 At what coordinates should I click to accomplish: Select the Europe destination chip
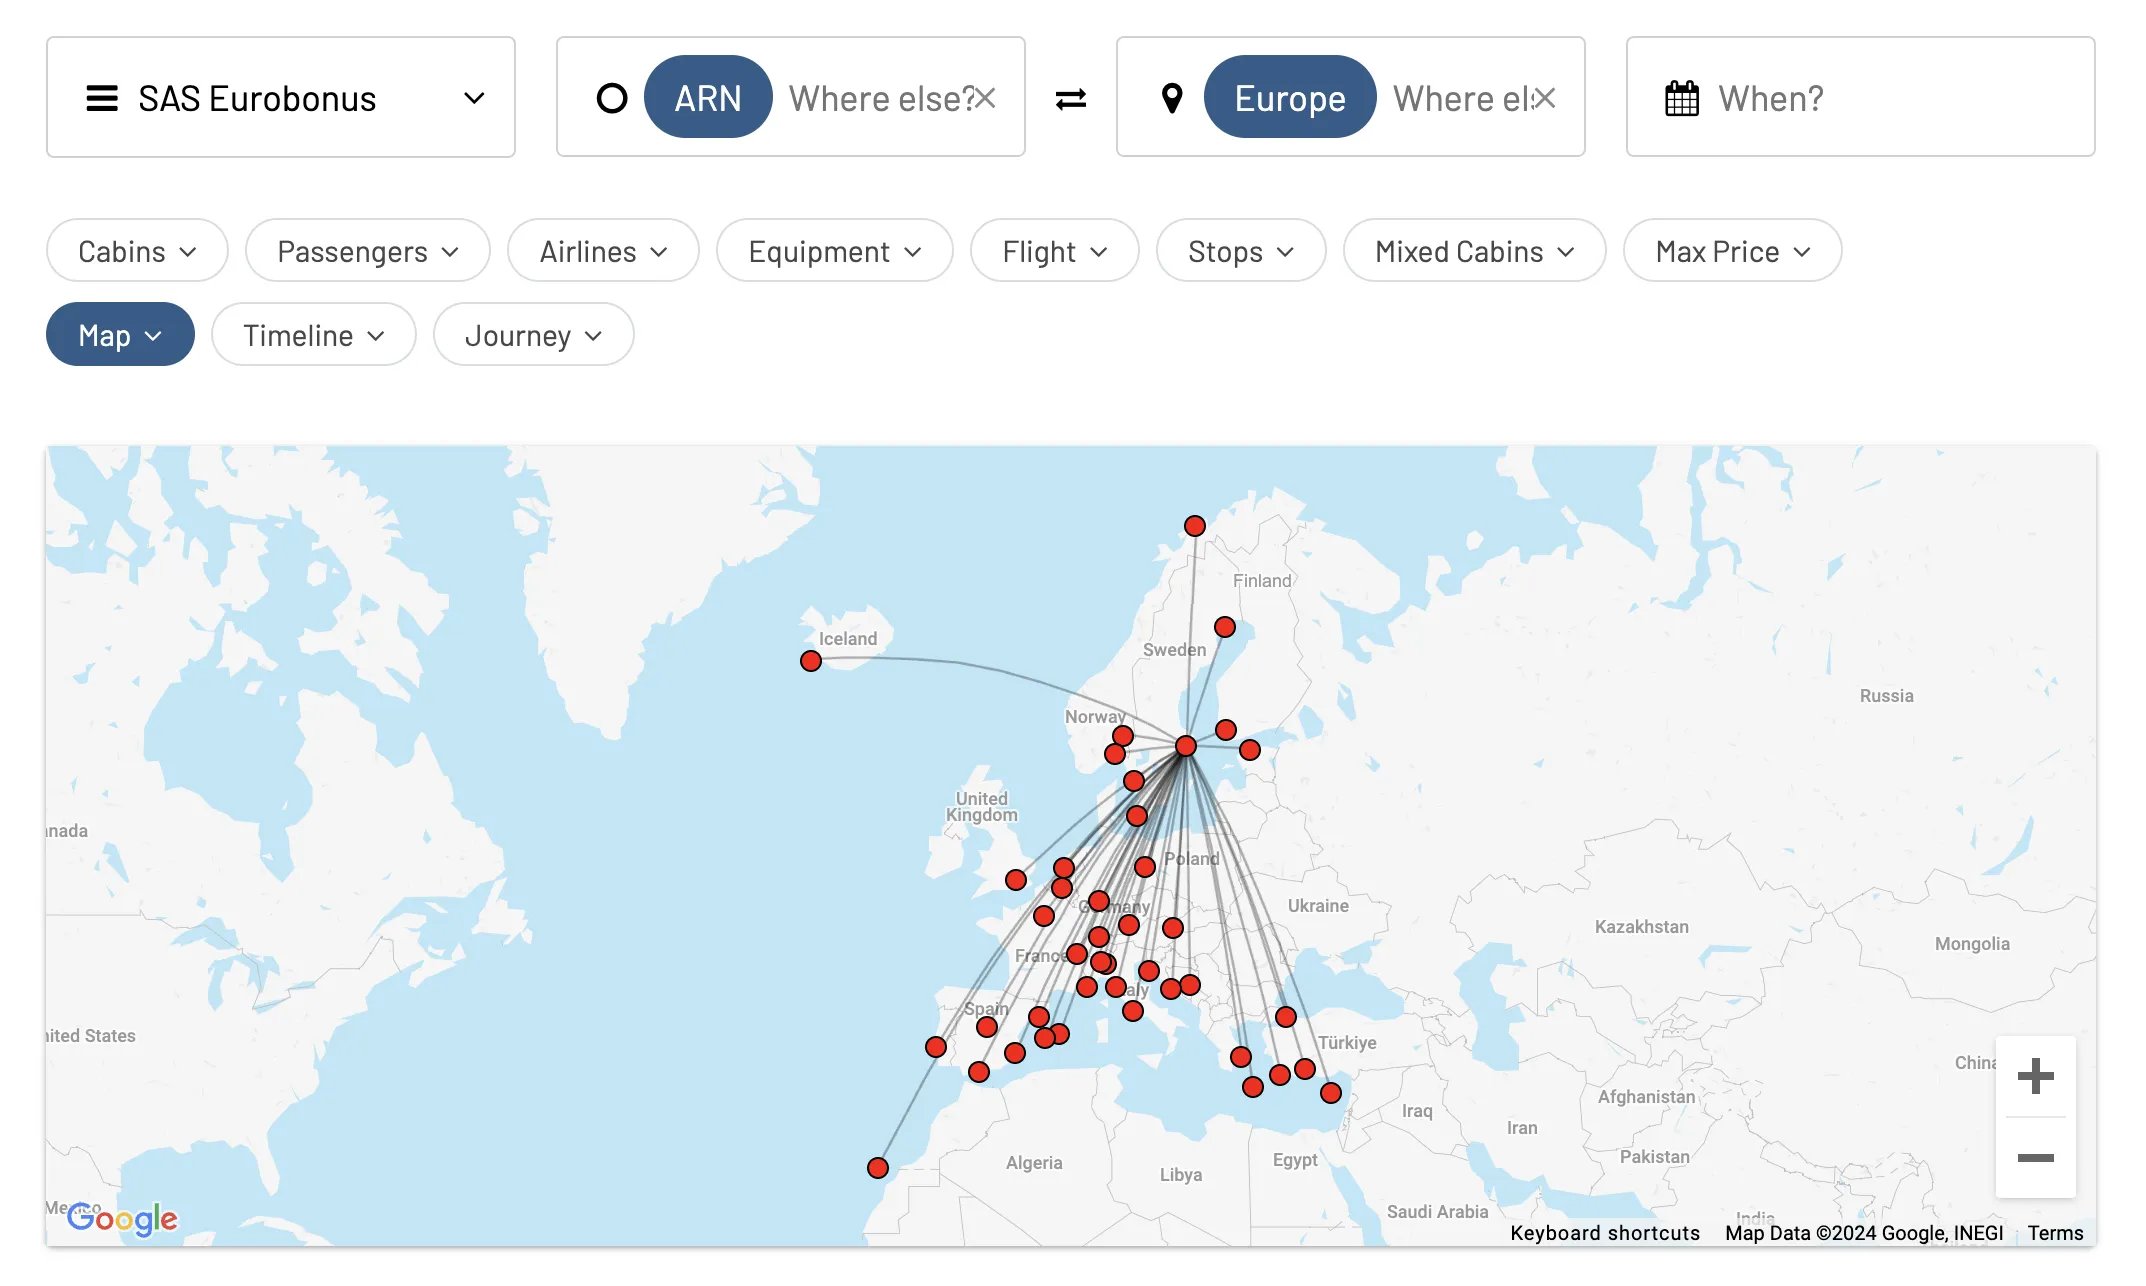coord(1290,97)
